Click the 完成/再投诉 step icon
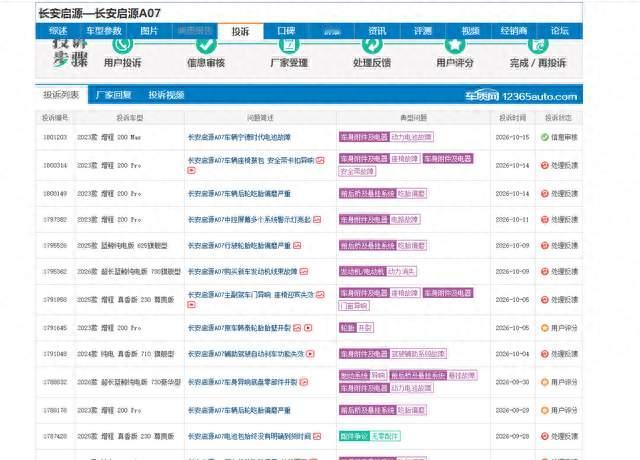This screenshot has width=640, height=460. tap(538, 44)
